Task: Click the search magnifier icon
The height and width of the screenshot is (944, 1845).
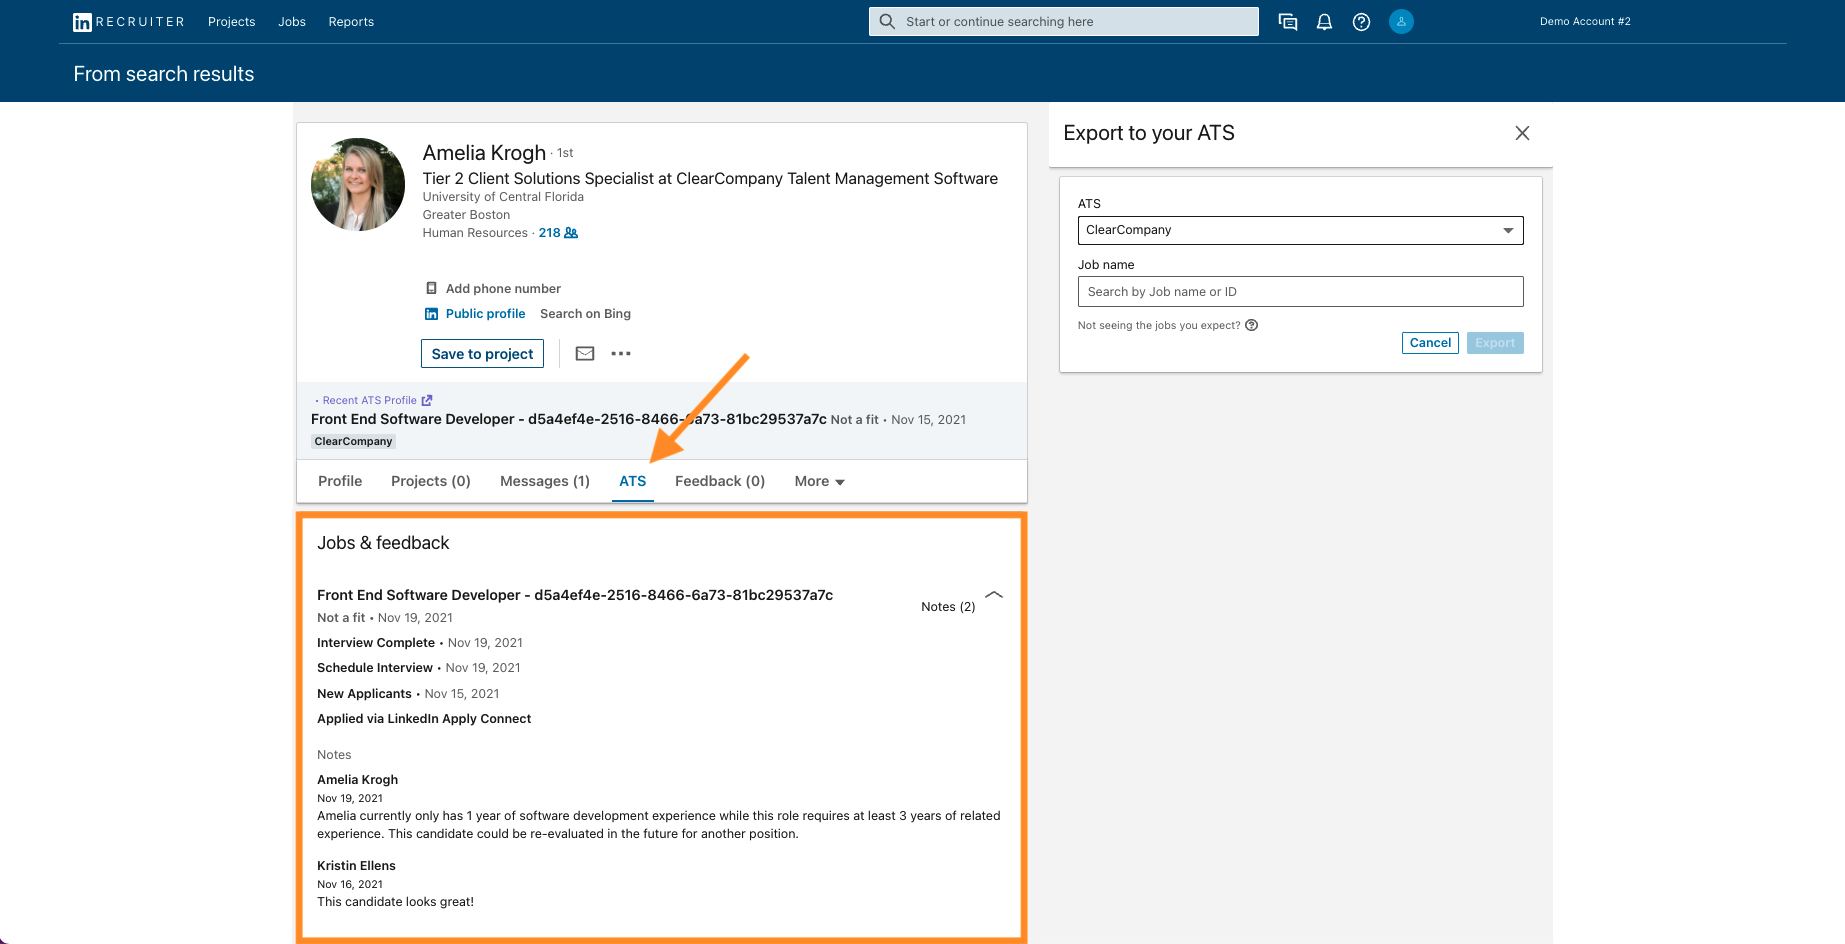Action: click(x=887, y=21)
